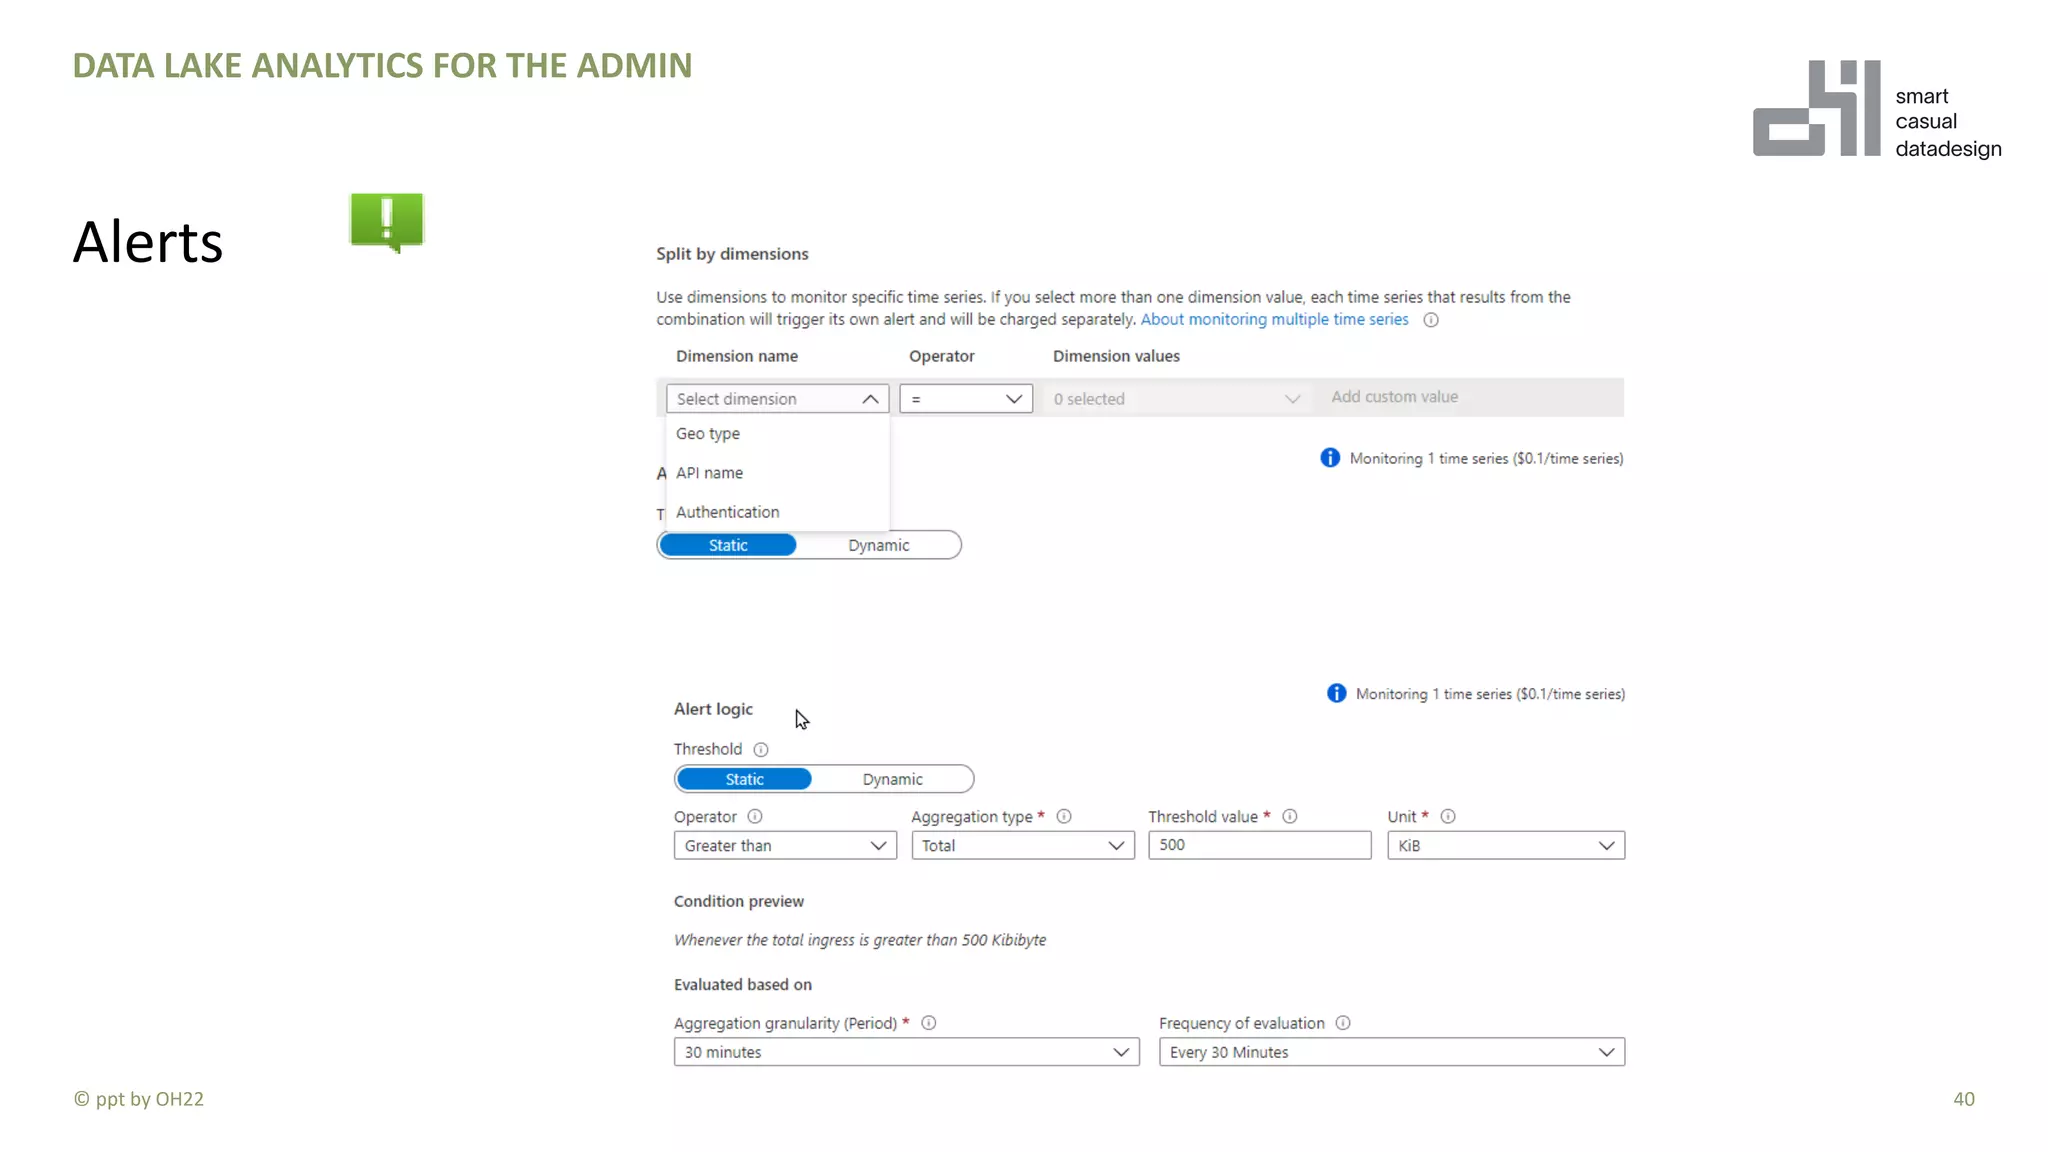The image size is (2048, 1152).
Task: Click blue info icon beside lower Monitoring message
Action: (1336, 693)
